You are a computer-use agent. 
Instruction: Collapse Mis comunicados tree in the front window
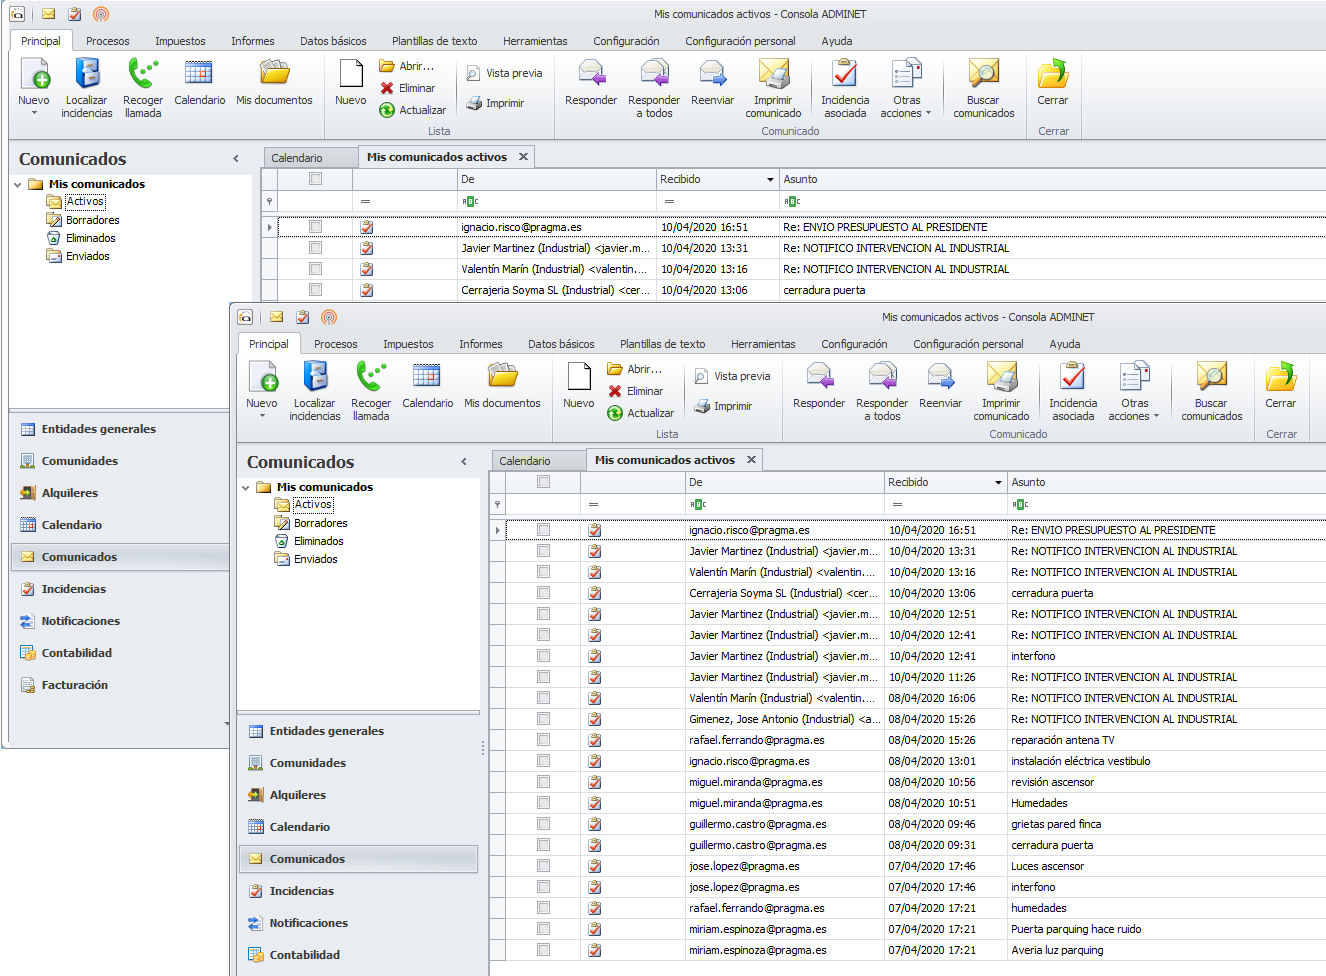point(246,488)
